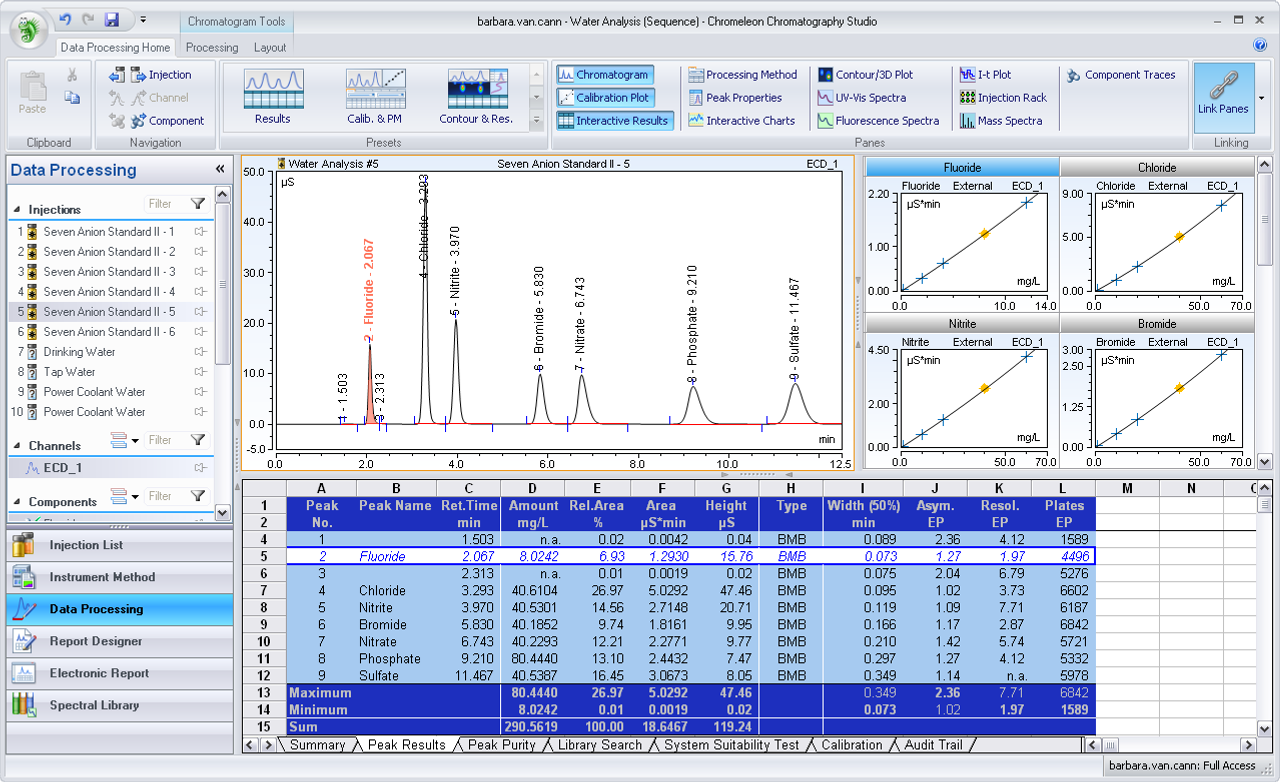Open the Summary results tab
Image resolution: width=1280 pixels, height=782 pixels.
pyautogui.click(x=317, y=745)
